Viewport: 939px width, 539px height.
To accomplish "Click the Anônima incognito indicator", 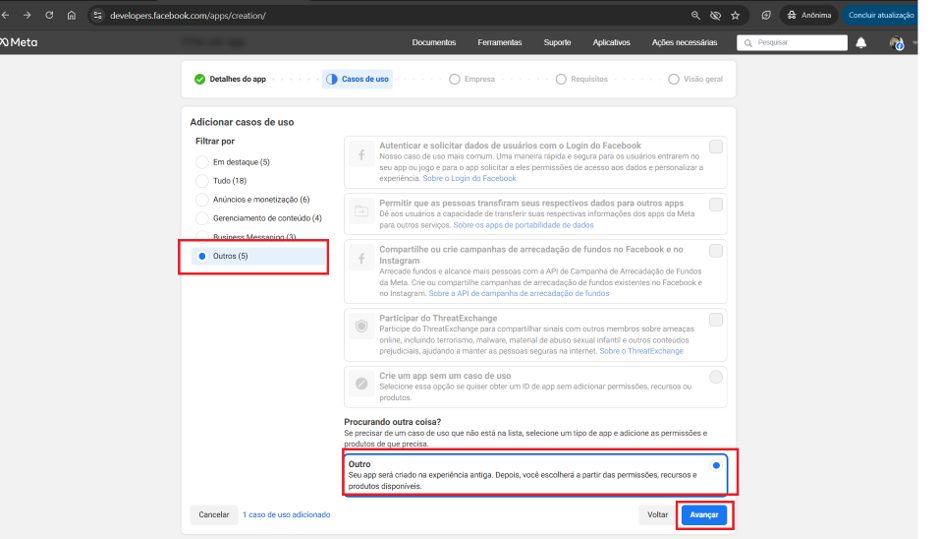I will click(x=809, y=16).
